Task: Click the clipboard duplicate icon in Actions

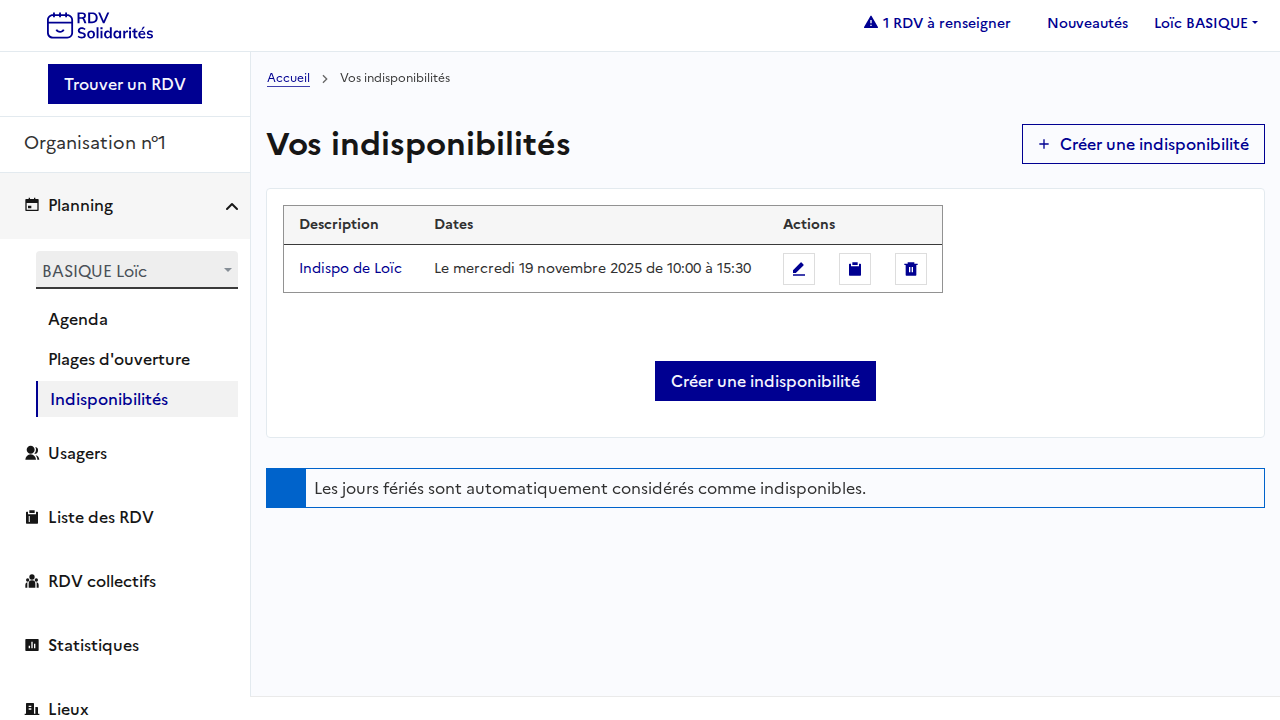Action: (x=854, y=269)
